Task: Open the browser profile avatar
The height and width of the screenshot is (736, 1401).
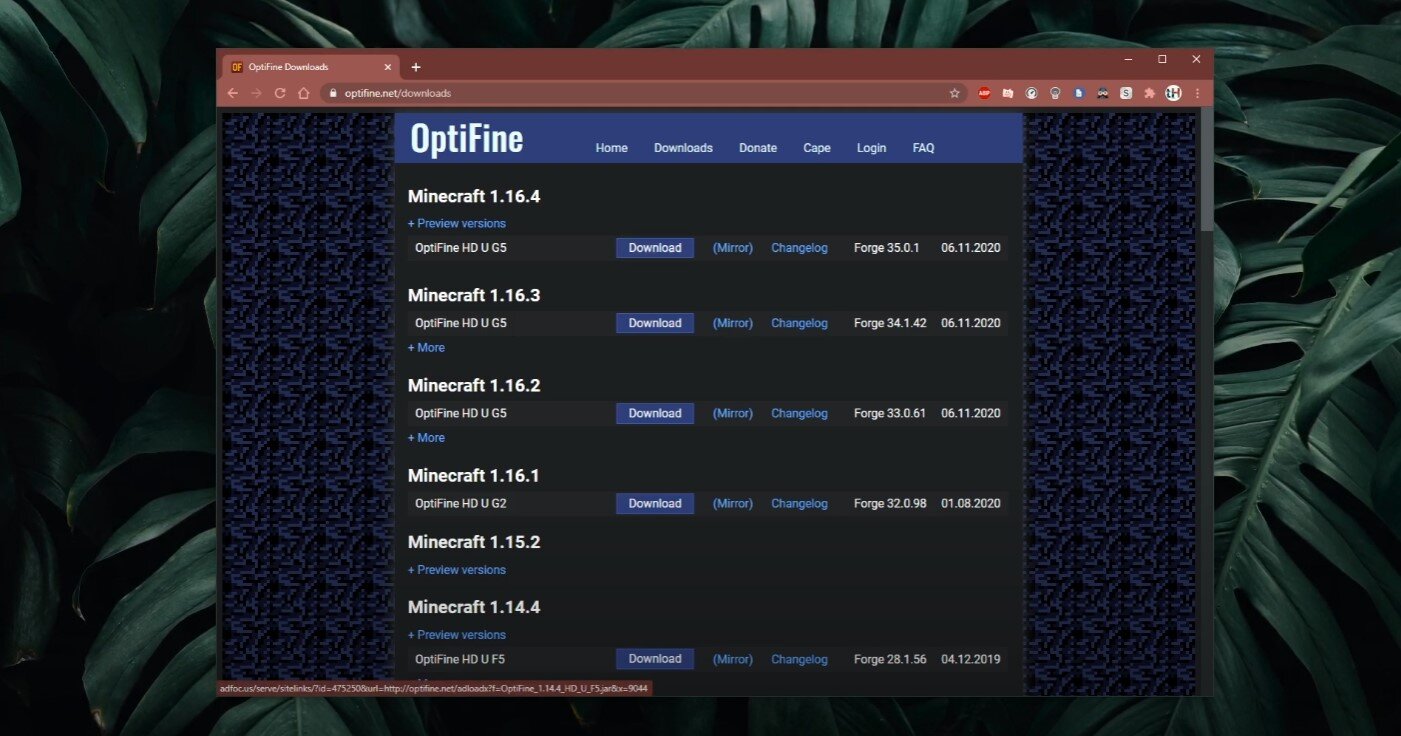Action: tap(1174, 93)
